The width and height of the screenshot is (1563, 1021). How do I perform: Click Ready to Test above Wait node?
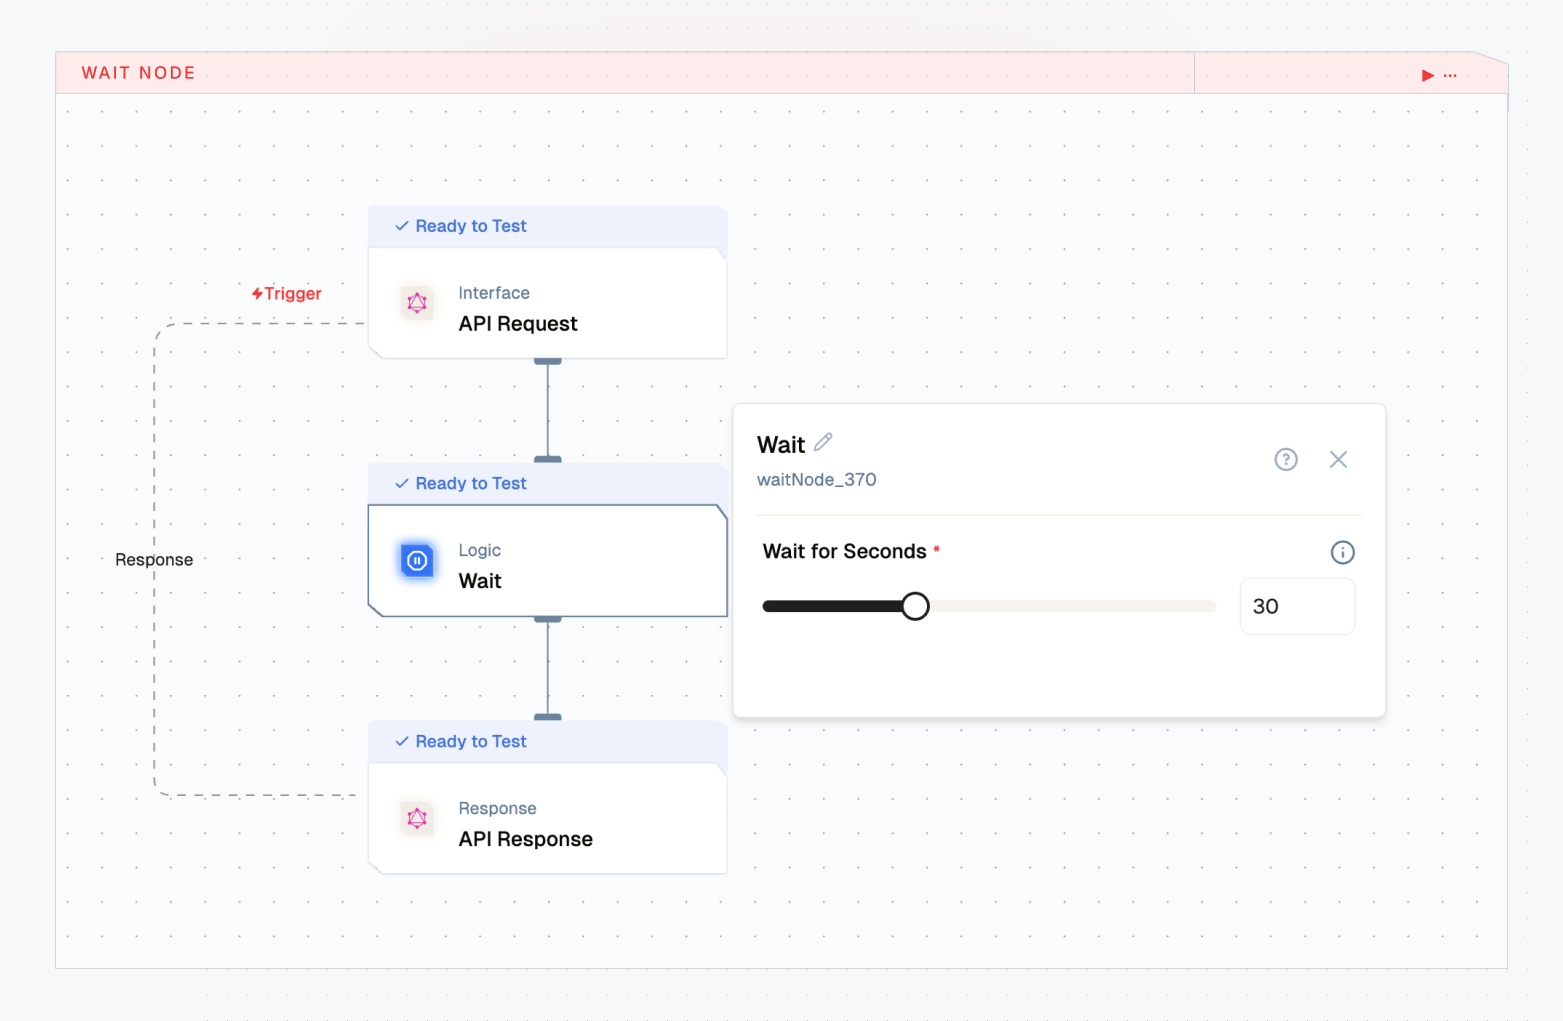(x=470, y=484)
